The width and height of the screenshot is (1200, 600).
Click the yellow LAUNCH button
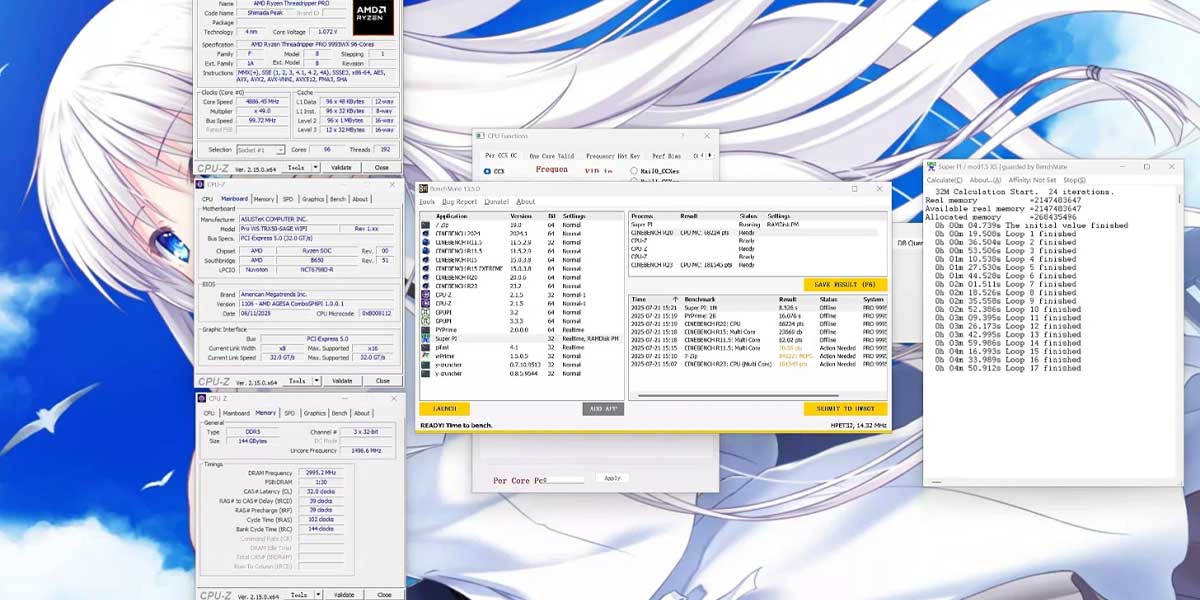click(x=444, y=409)
